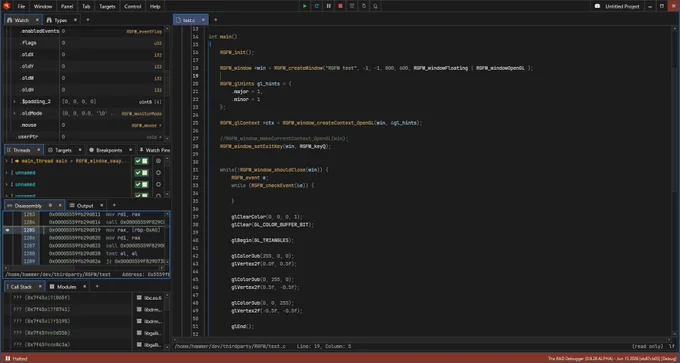
Task: Expand the first unnamed thread row
Action: pos(6,173)
